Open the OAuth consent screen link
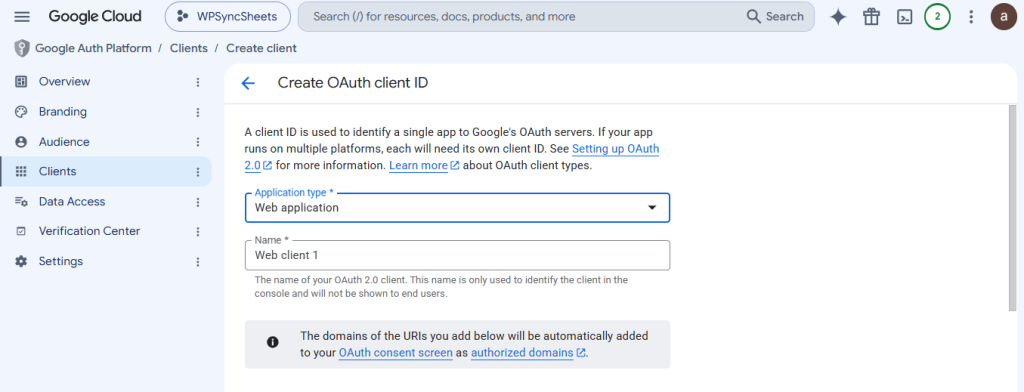The width and height of the screenshot is (1024, 392). pos(395,353)
